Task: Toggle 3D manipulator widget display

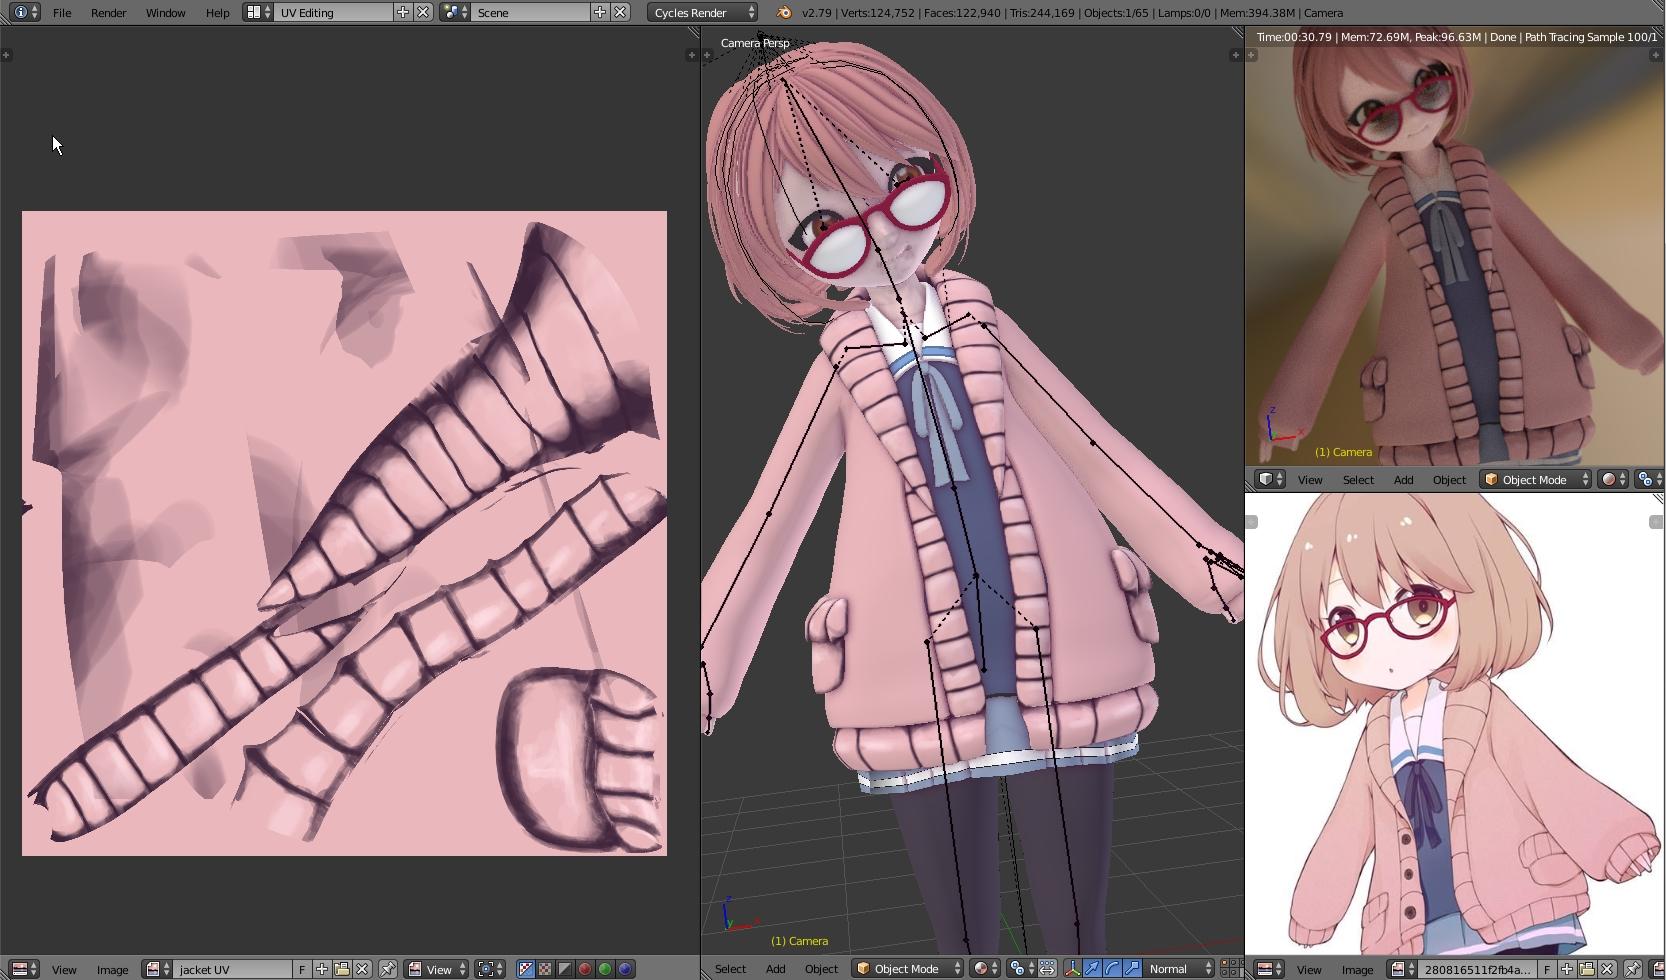Action: click(x=1072, y=968)
